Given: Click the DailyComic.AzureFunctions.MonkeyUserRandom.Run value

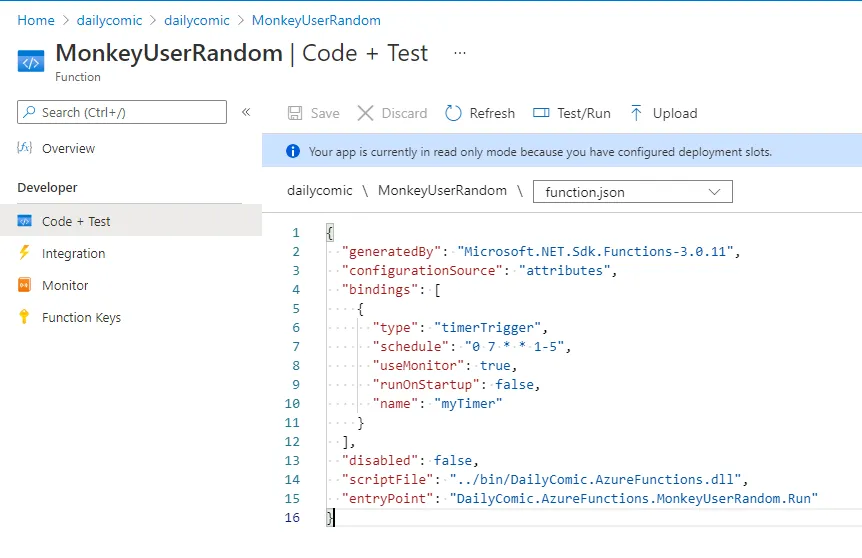Looking at the screenshot, I should click(x=634, y=499).
